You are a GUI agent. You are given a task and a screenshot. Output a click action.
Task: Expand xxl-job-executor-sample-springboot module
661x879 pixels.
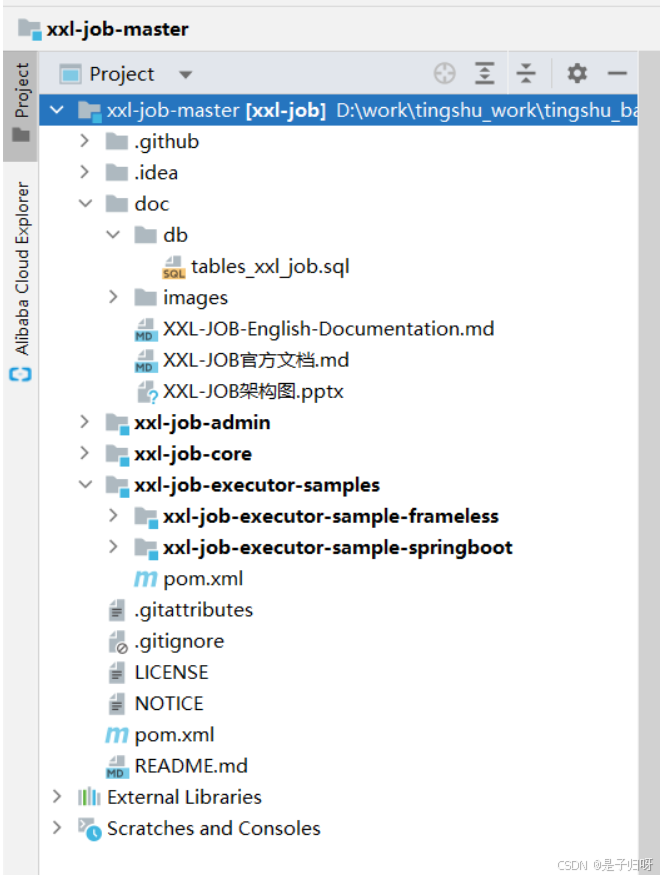(113, 547)
